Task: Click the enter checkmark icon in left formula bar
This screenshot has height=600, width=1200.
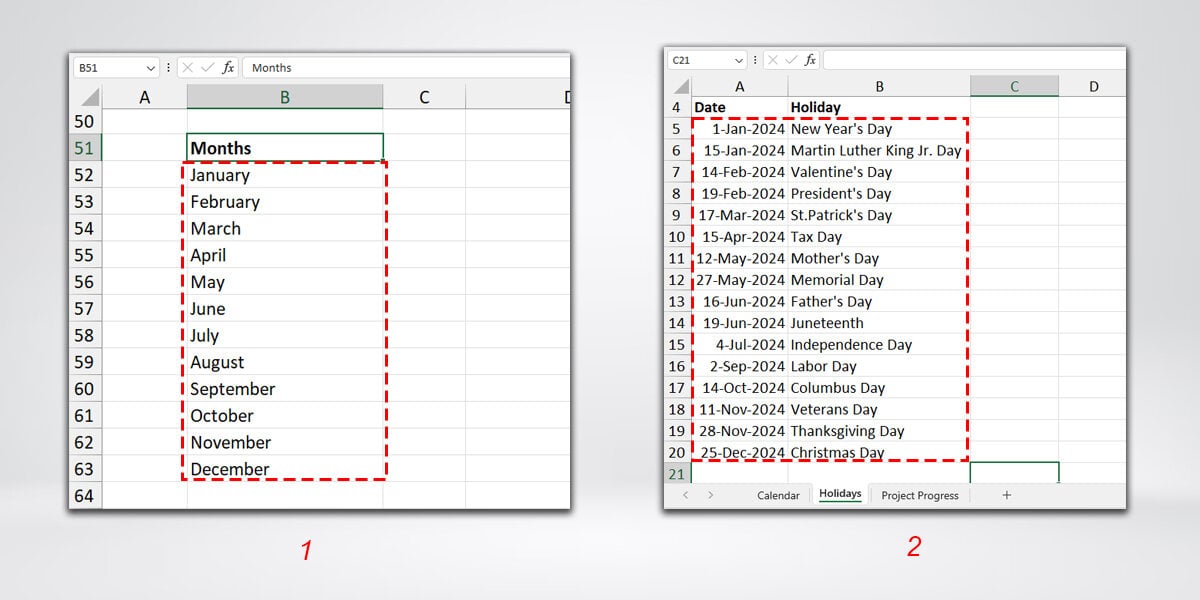Action: tap(207, 68)
